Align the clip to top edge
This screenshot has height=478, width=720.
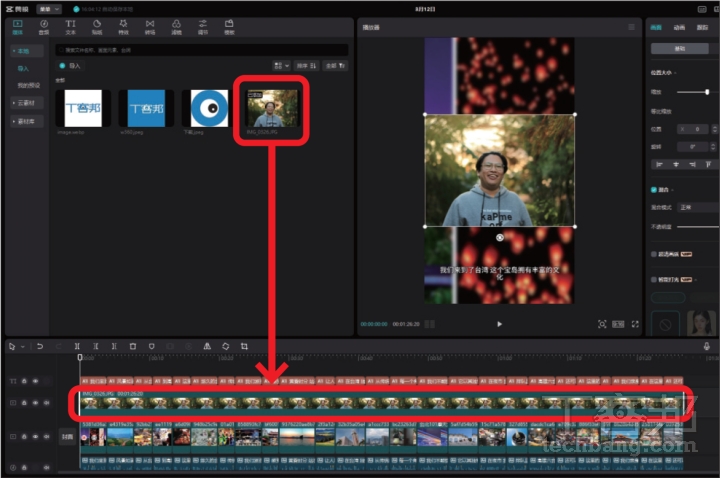(x=709, y=164)
